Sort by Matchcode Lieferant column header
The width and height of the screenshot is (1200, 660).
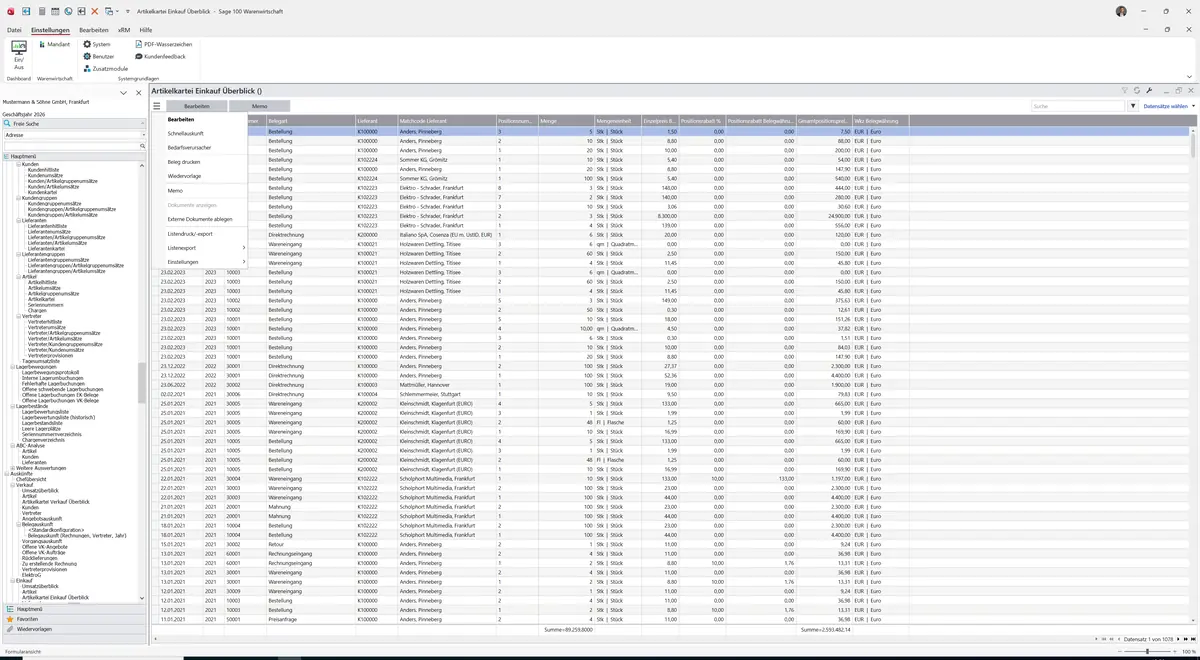(447, 121)
